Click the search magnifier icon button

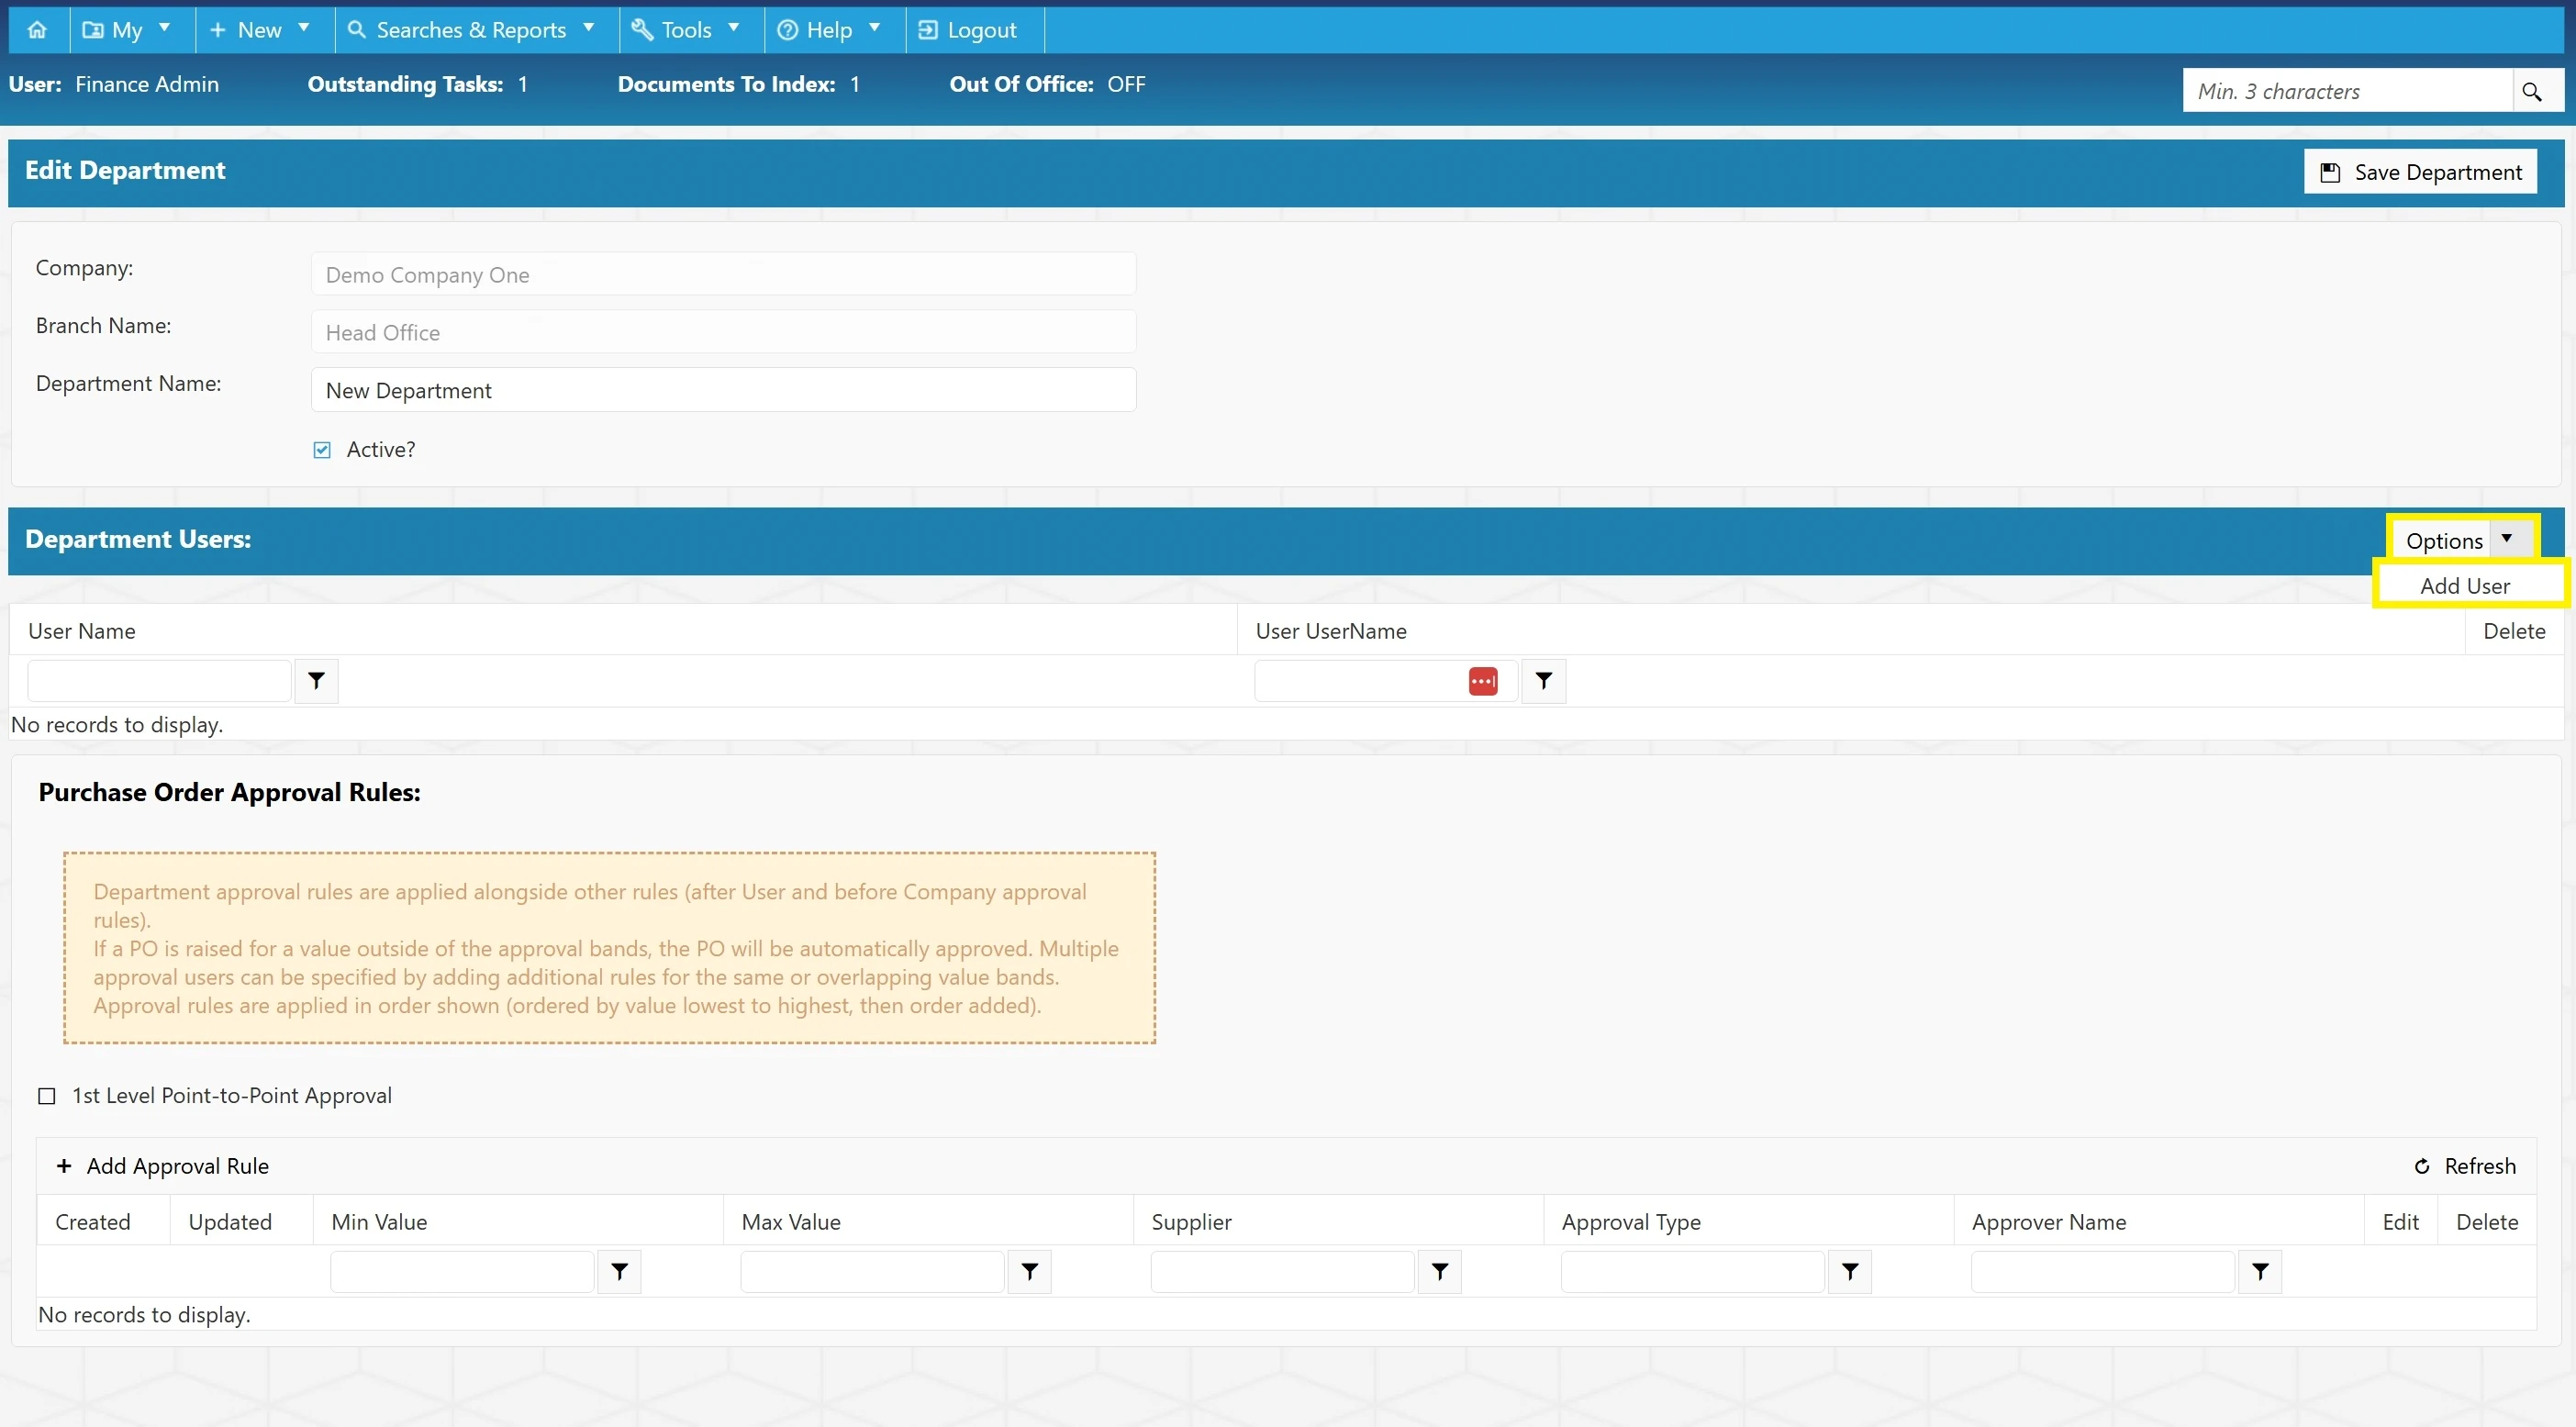[x=2531, y=91]
